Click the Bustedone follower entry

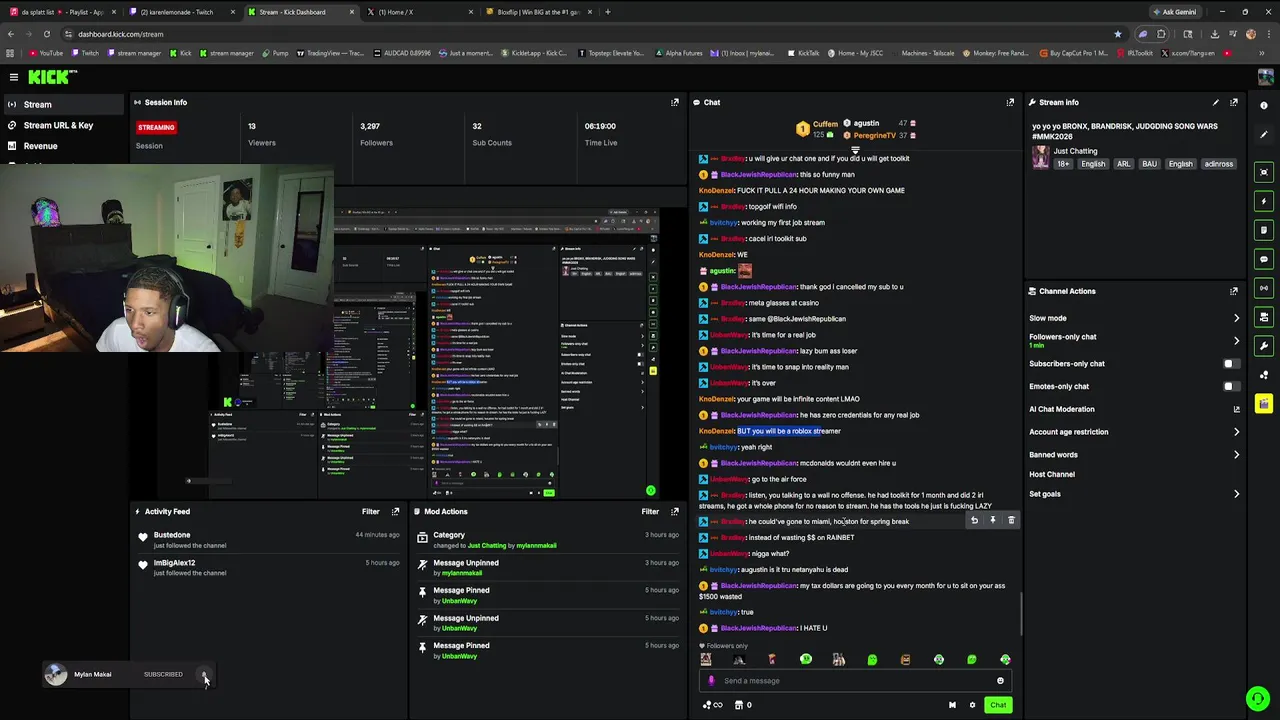[x=268, y=540]
